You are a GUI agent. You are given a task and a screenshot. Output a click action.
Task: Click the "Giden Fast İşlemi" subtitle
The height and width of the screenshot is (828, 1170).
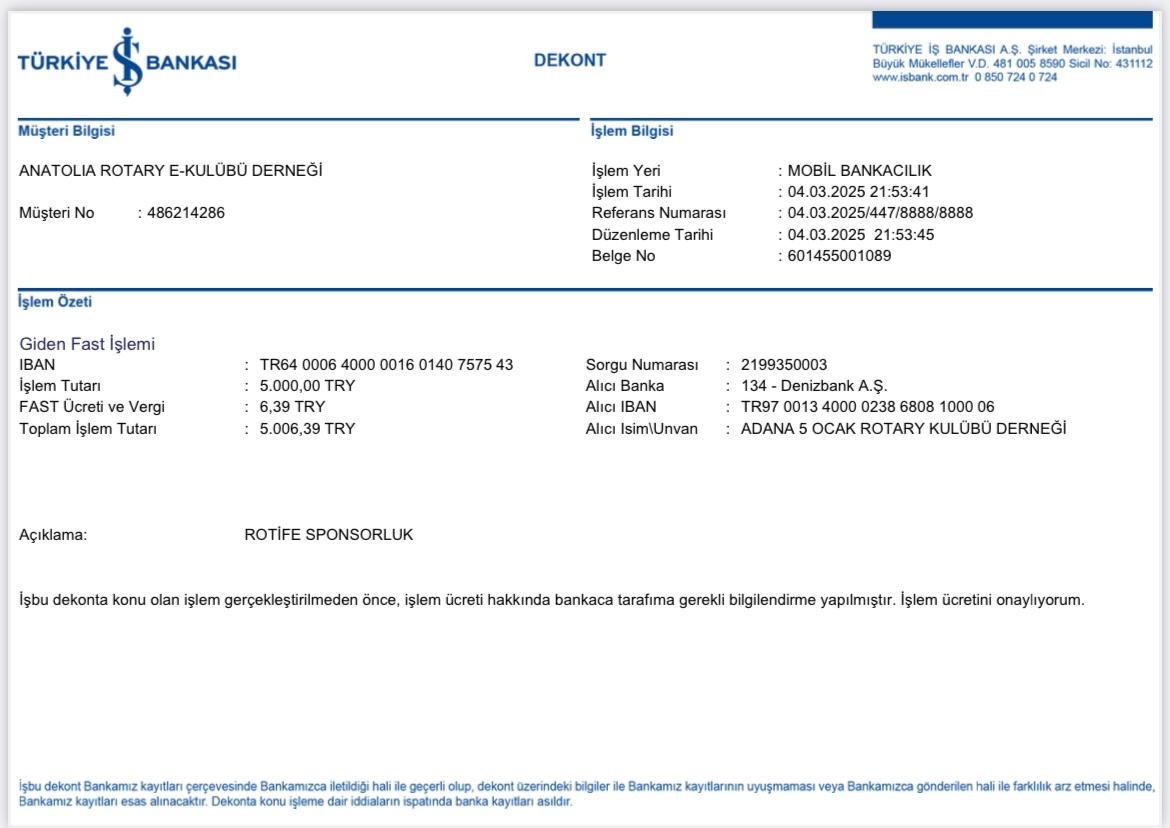(87, 344)
